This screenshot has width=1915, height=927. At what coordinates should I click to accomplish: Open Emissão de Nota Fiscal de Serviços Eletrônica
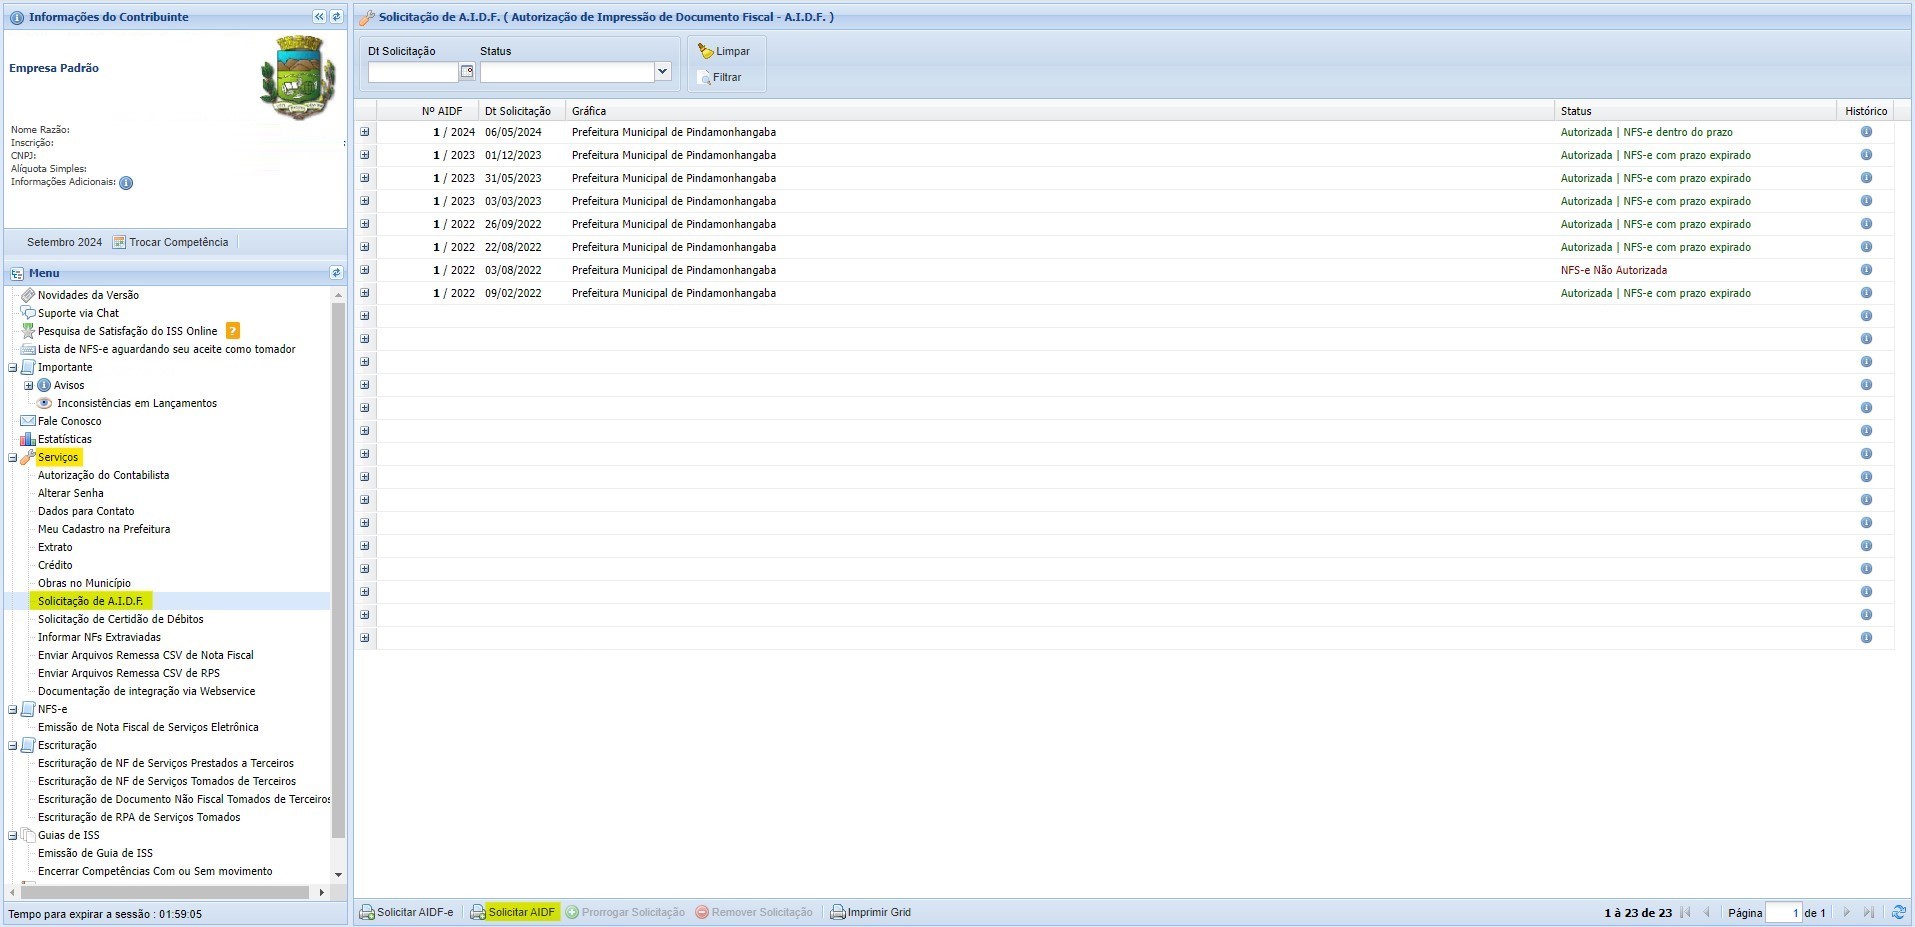tap(148, 727)
